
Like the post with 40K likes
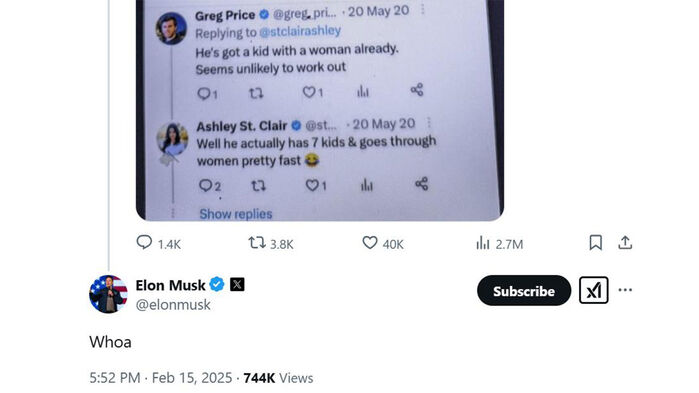click(x=382, y=243)
